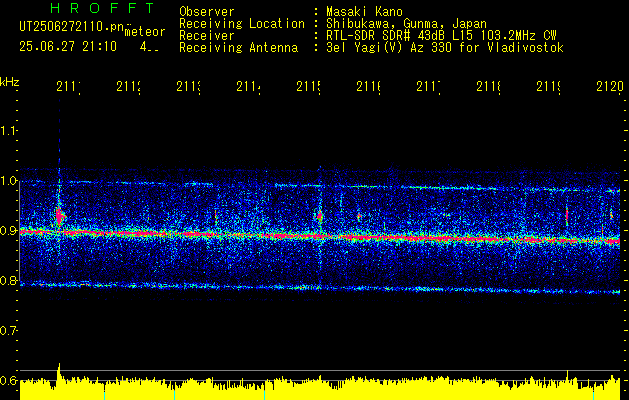This screenshot has width=629, height=400.
Task: Click the 2120 time axis label
Action: point(610,87)
